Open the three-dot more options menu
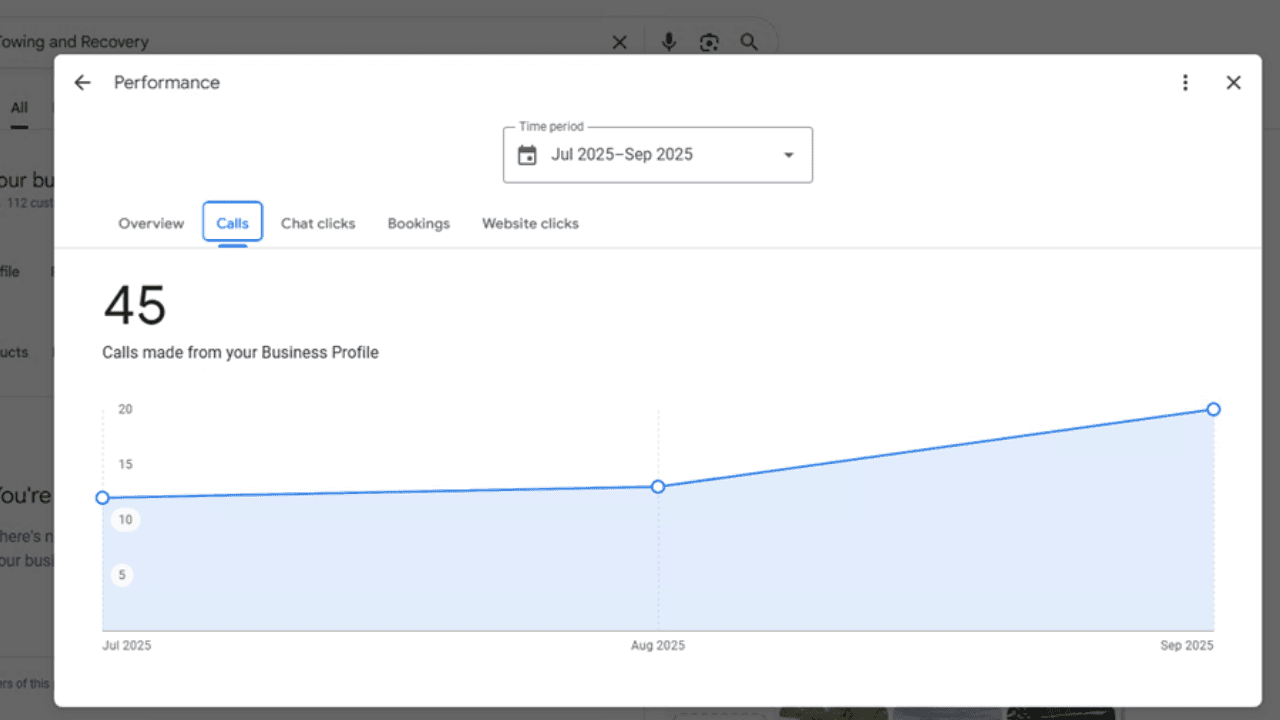This screenshot has height=720, width=1280. coord(1185,83)
